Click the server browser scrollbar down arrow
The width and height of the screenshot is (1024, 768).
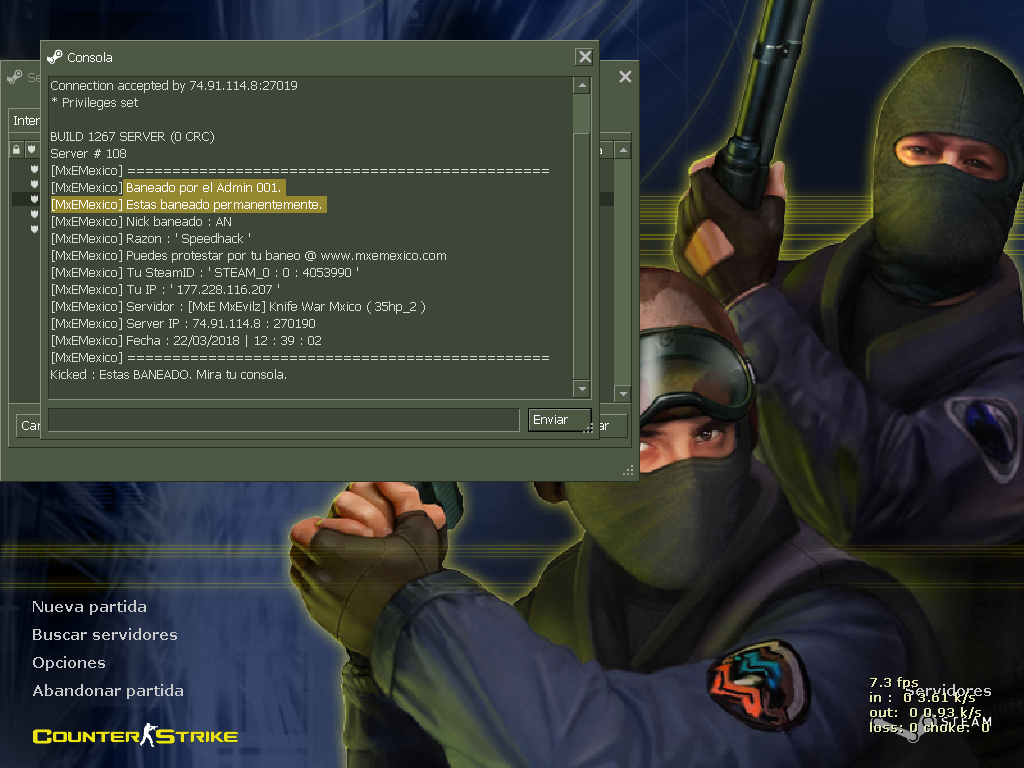click(x=623, y=394)
